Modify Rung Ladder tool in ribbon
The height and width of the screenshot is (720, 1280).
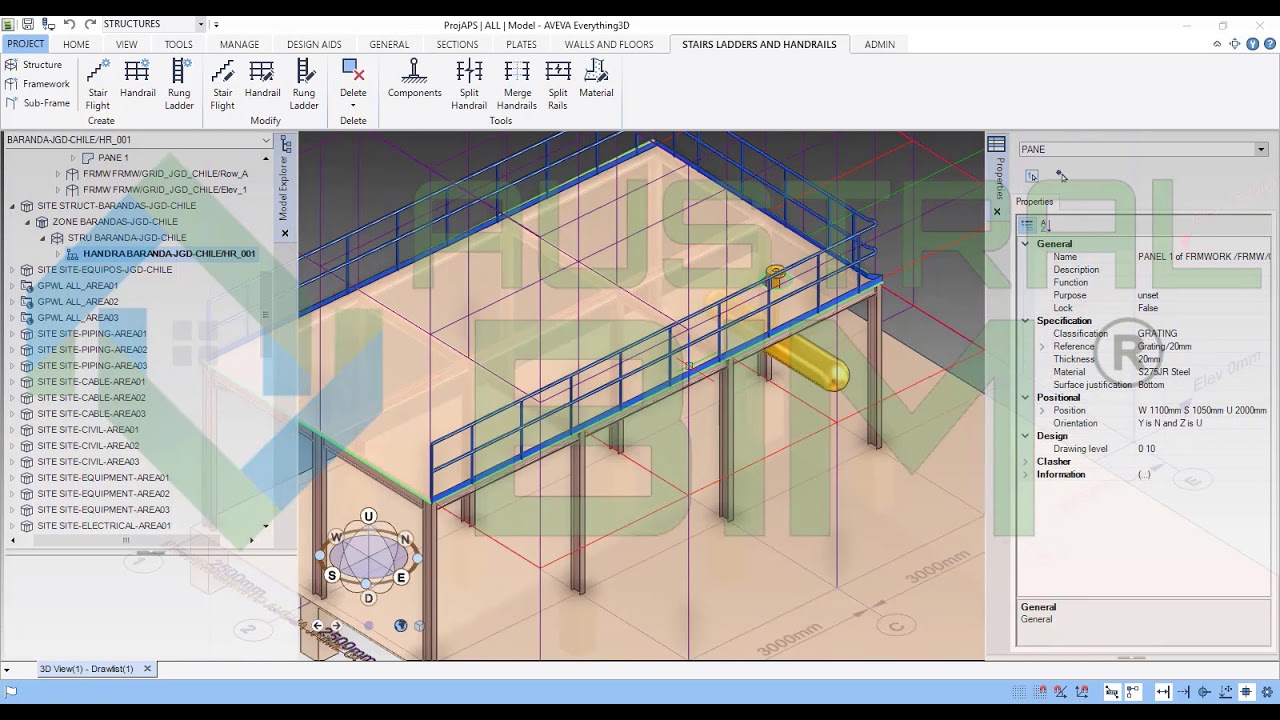tap(304, 84)
